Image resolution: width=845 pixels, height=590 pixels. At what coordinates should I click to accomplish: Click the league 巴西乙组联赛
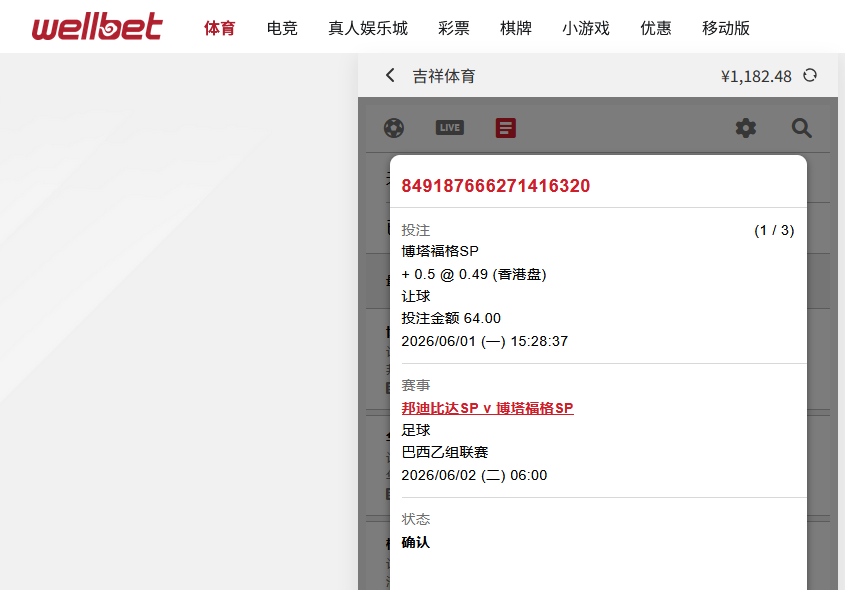(445, 452)
